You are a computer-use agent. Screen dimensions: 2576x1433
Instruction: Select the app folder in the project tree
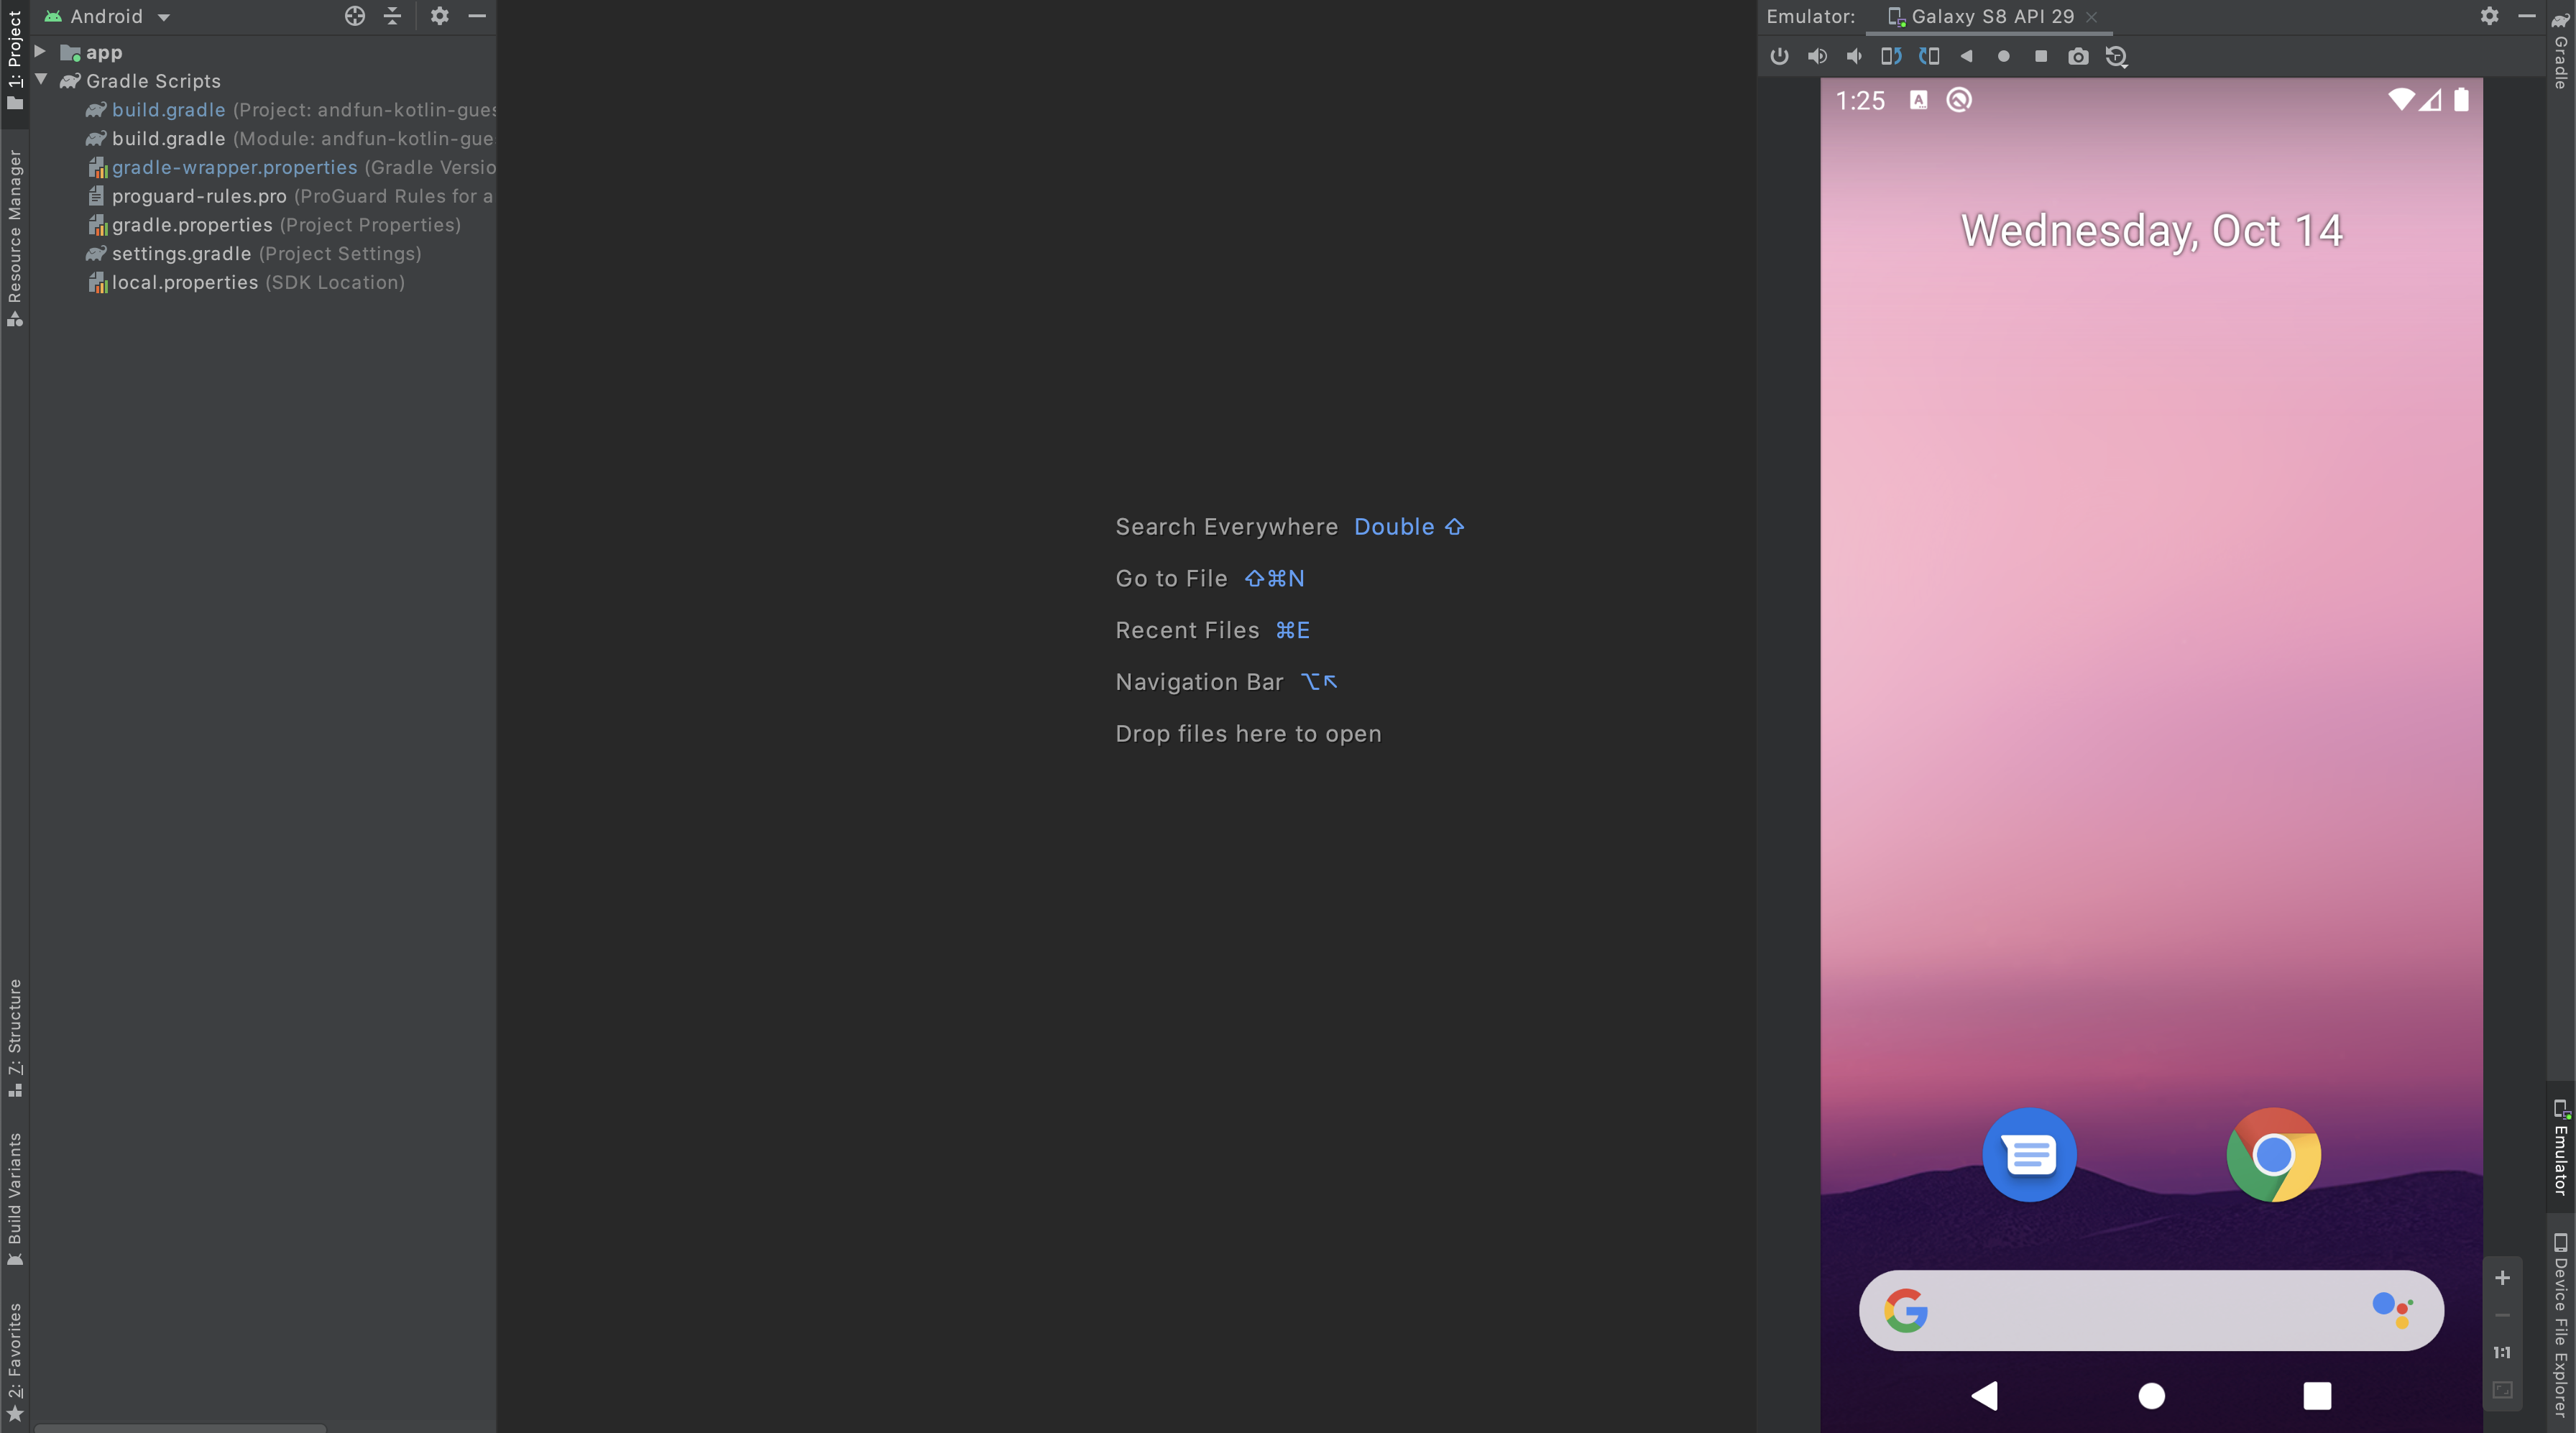pyautogui.click(x=104, y=52)
